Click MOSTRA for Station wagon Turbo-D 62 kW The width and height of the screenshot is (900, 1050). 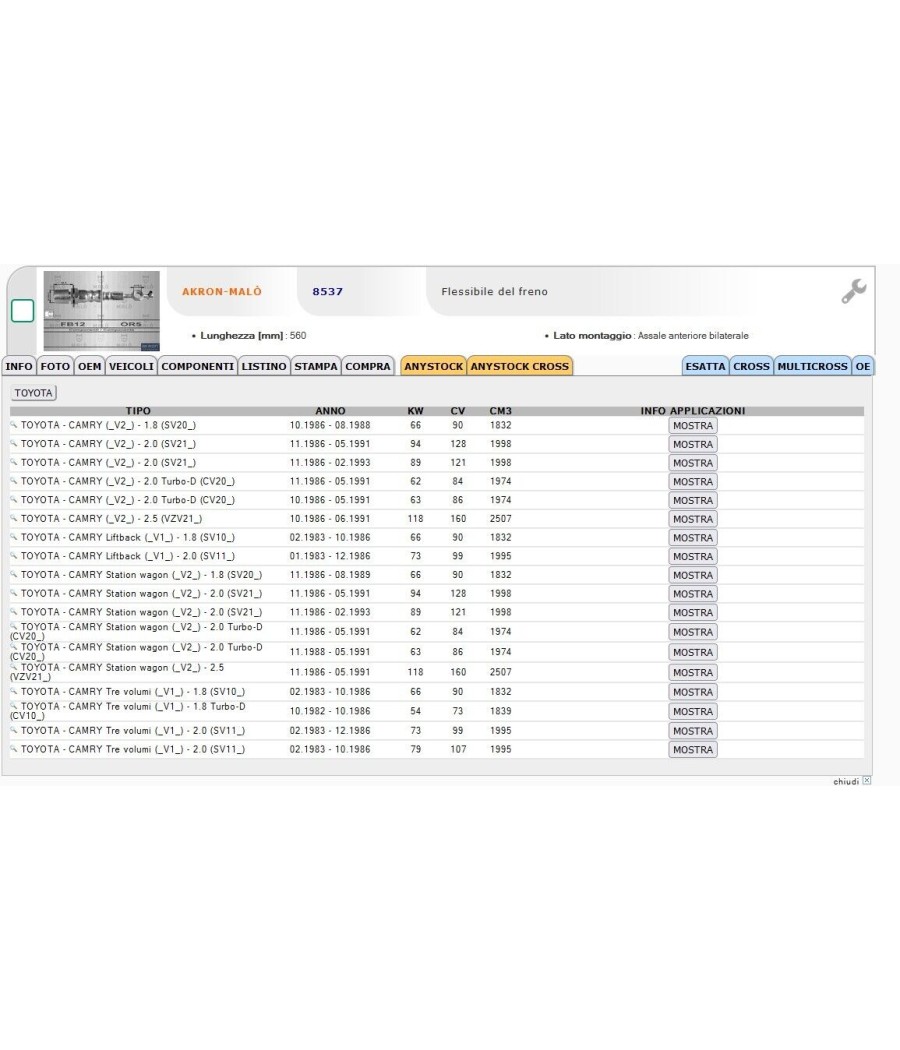(x=693, y=633)
